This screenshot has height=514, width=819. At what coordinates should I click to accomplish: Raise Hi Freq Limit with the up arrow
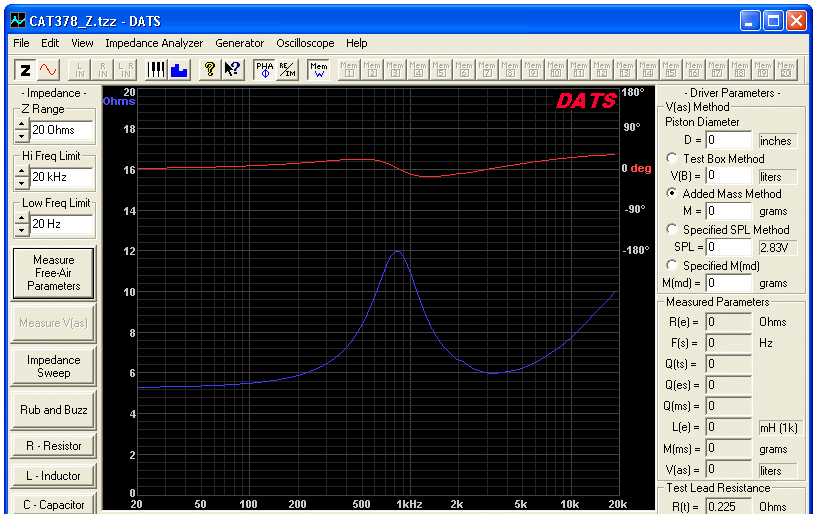pyautogui.click(x=21, y=171)
